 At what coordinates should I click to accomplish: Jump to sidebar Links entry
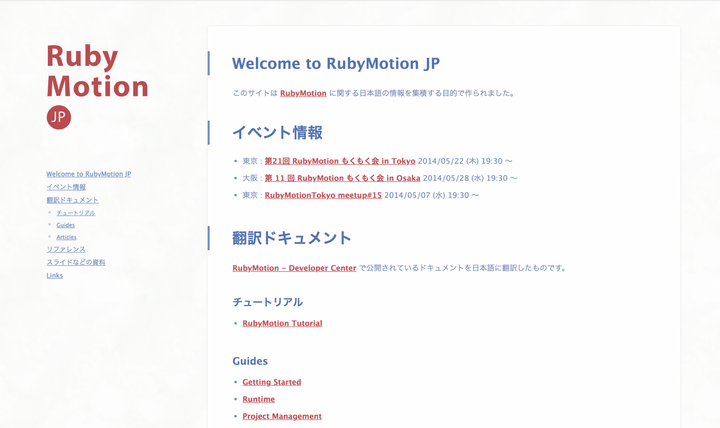tap(55, 276)
